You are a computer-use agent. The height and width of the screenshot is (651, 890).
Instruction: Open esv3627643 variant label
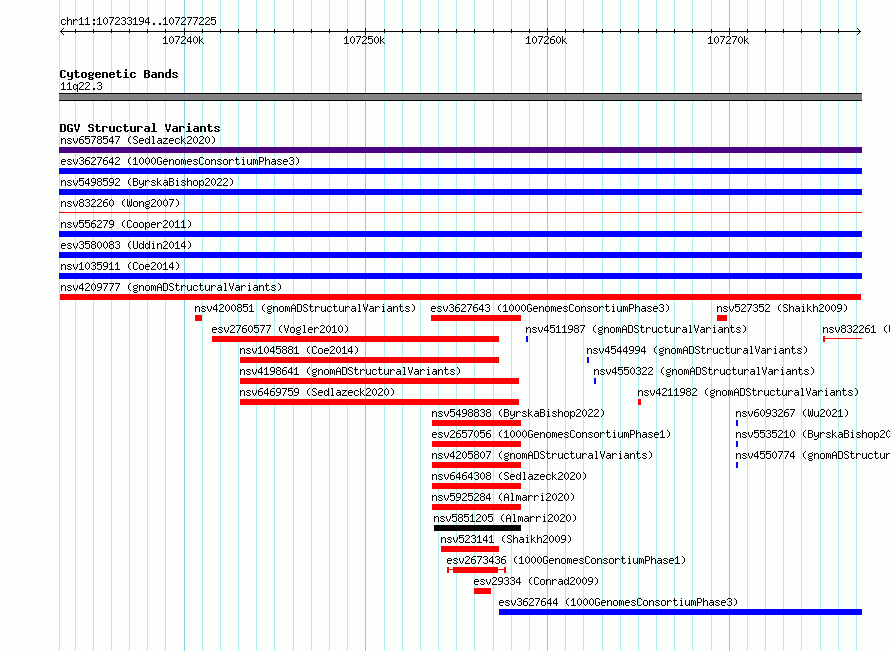point(550,308)
